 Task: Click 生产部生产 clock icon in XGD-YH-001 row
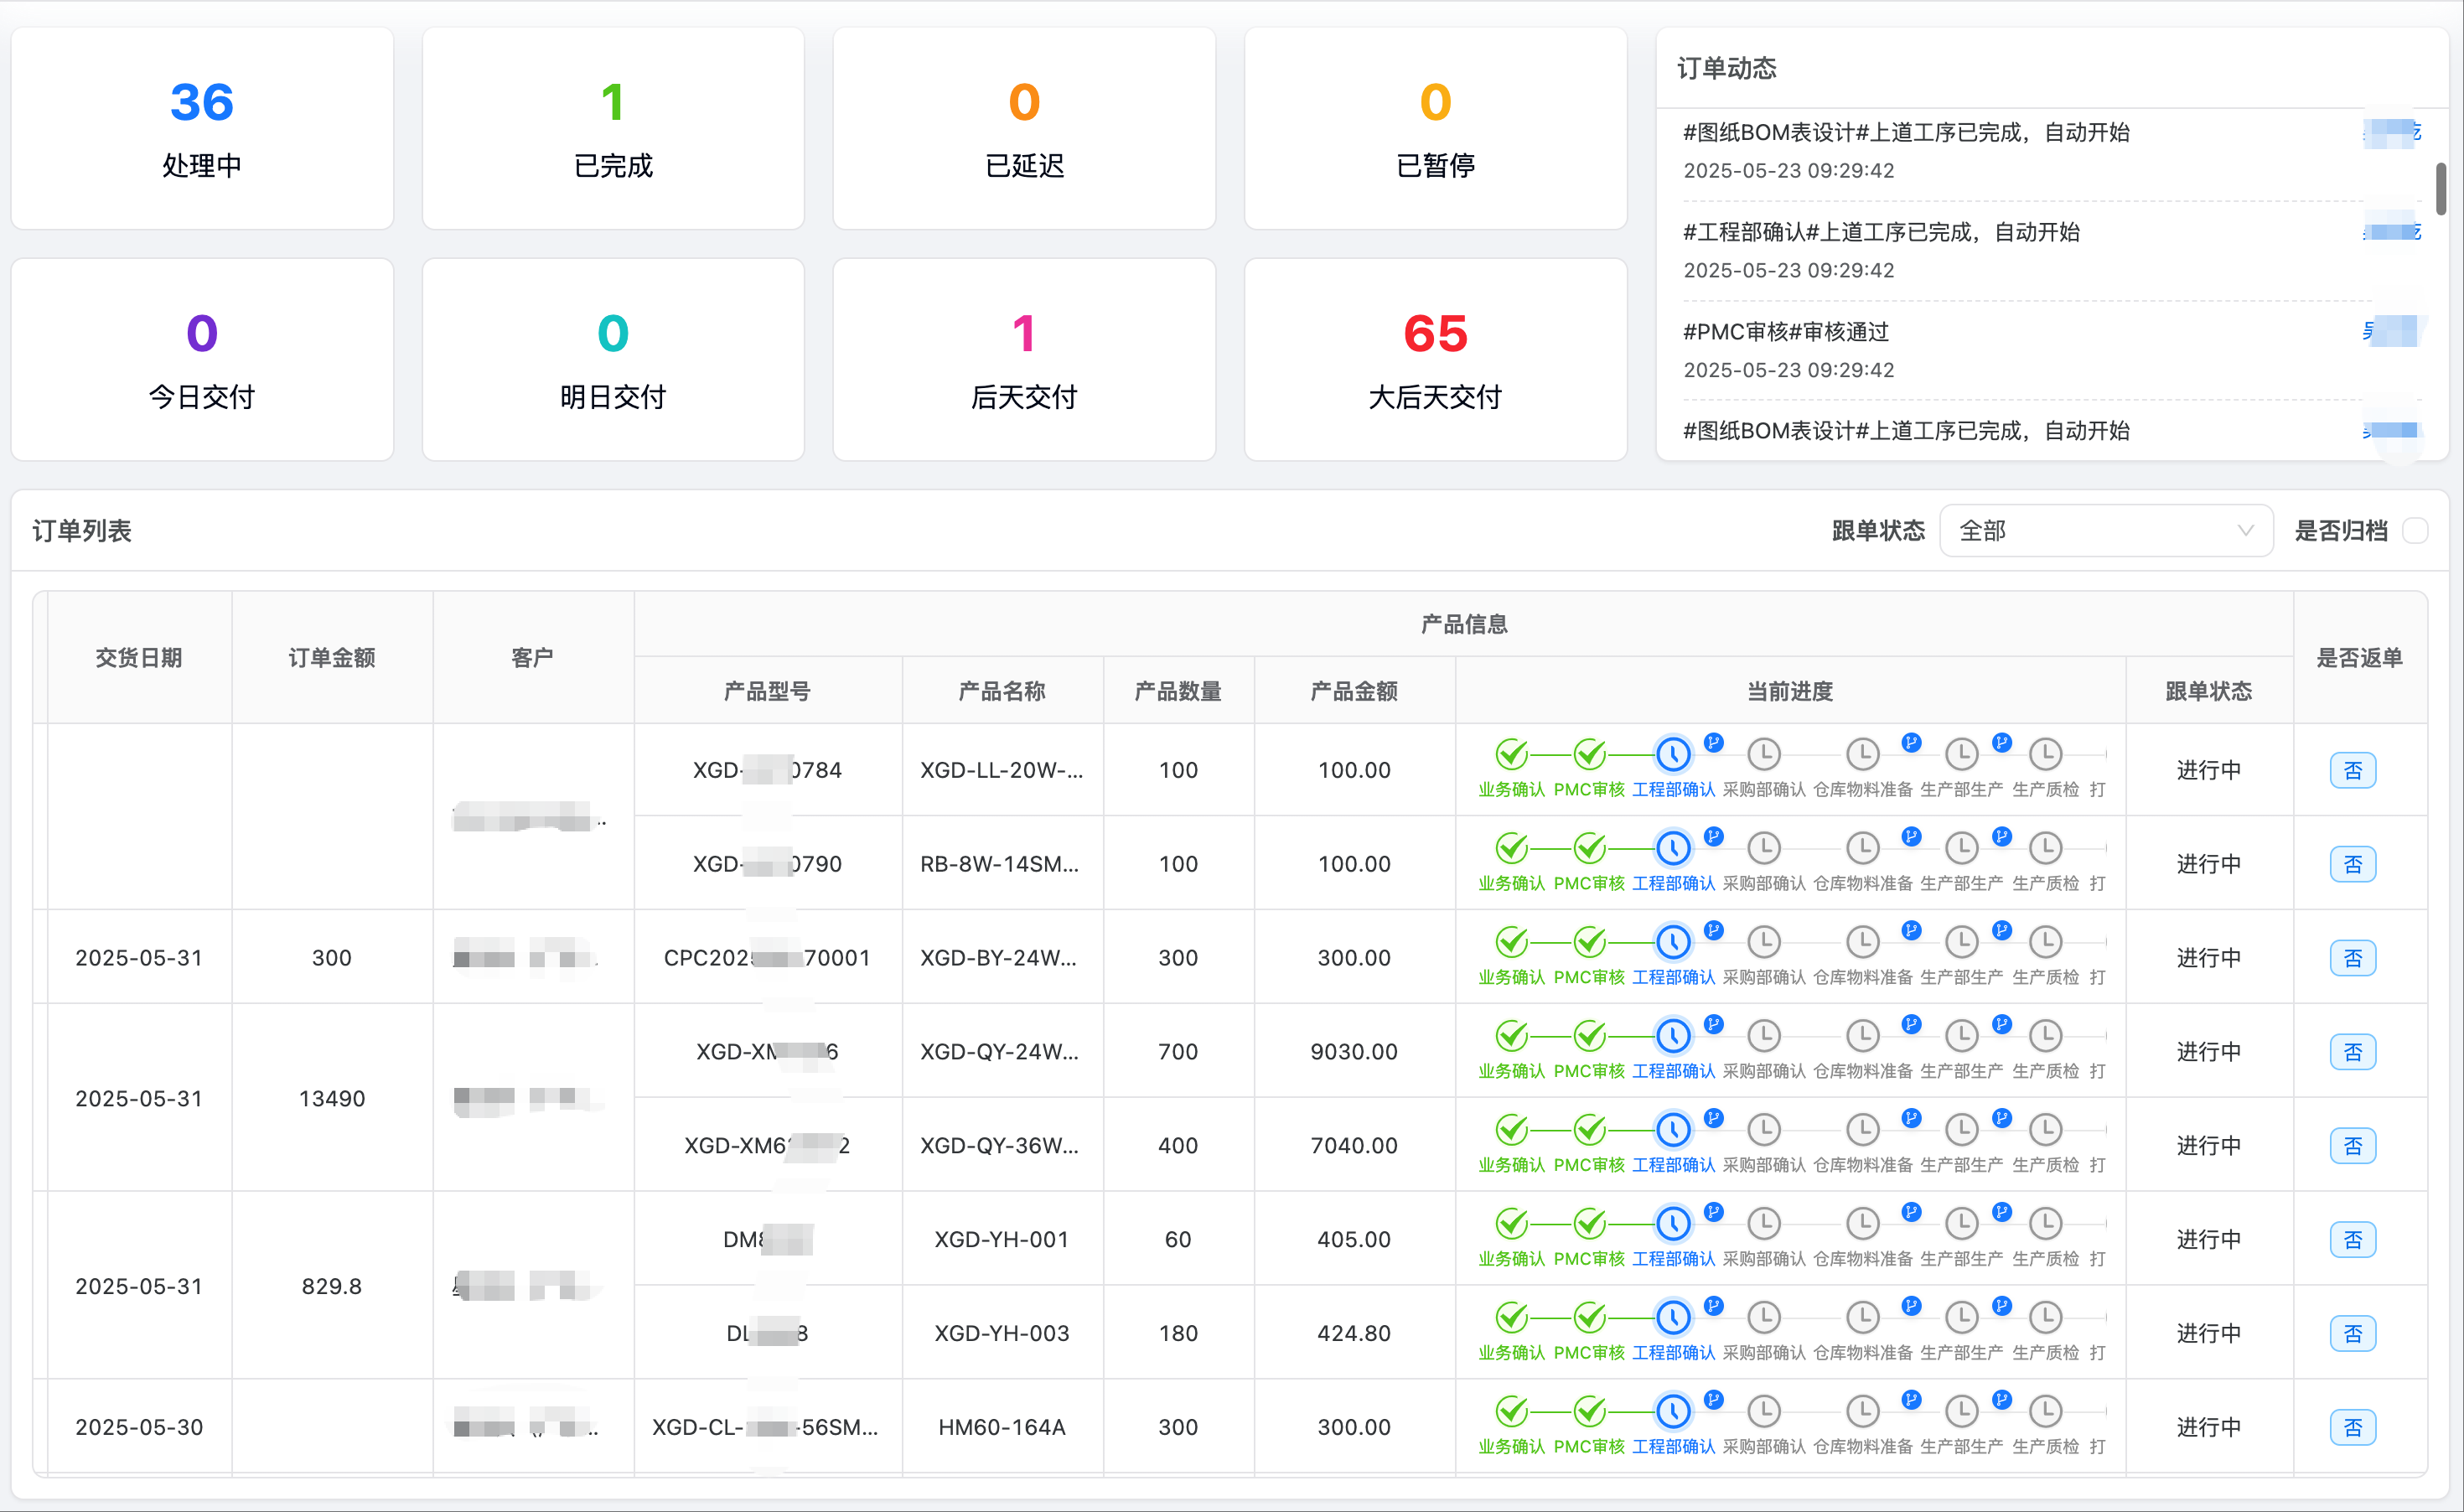[1961, 1224]
